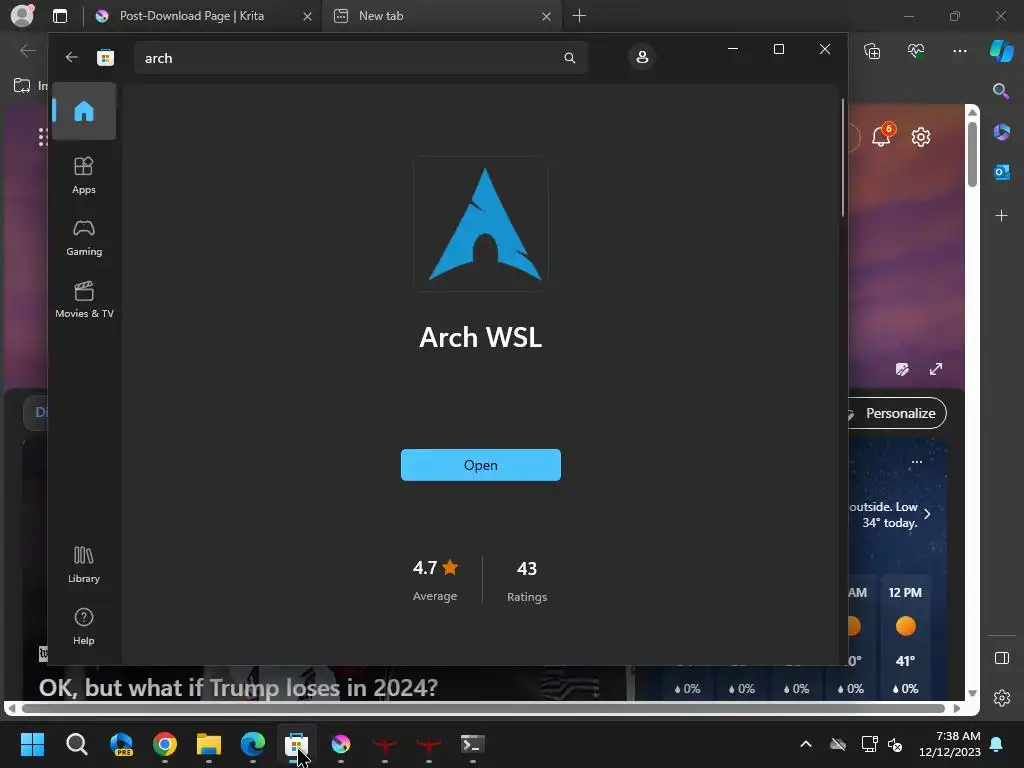Screen dimensions: 1024x768
Task: Open Edge Browser essentials heart icon
Action: click(x=916, y=51)
